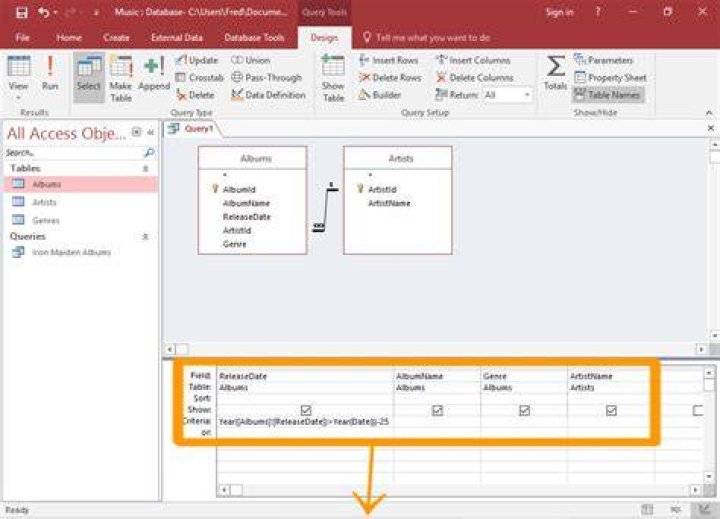The height and width of the screenshot is (519, 720).
Task: Choose Update query type
Action: (x=197, y=60)
